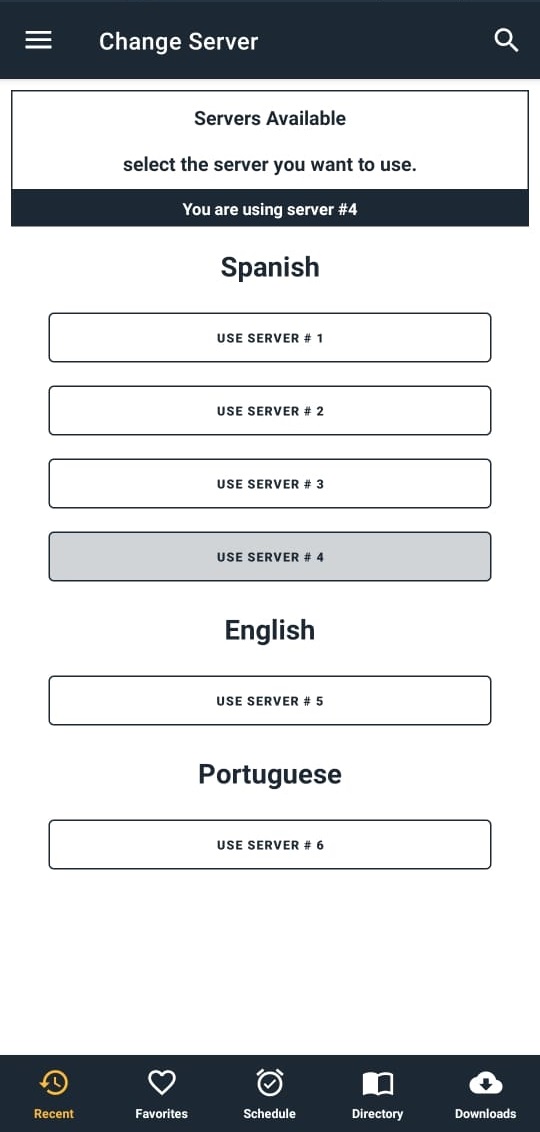This screenshot has width=540, height=1132.
Task: Open the hamburger navigation menu
Action: 38,40
